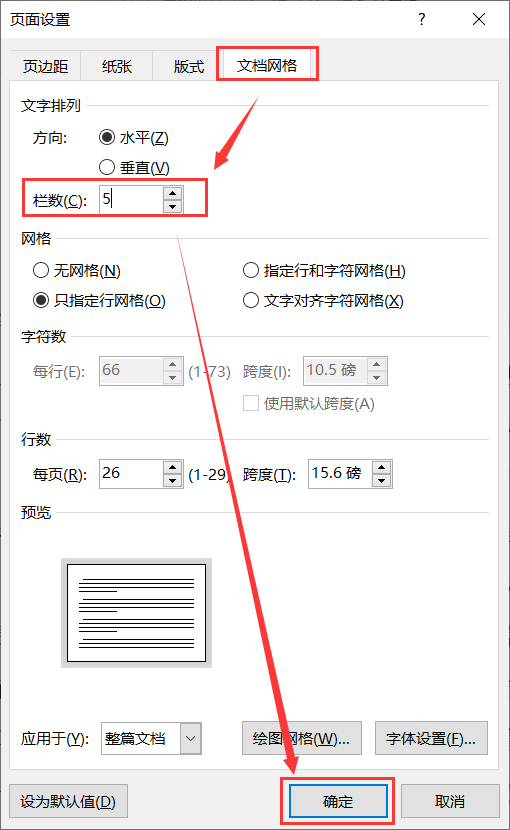Decrease 跨度(T) with down arrow
The height and width of the screenshot is (830, 510).
click(382, 481)
